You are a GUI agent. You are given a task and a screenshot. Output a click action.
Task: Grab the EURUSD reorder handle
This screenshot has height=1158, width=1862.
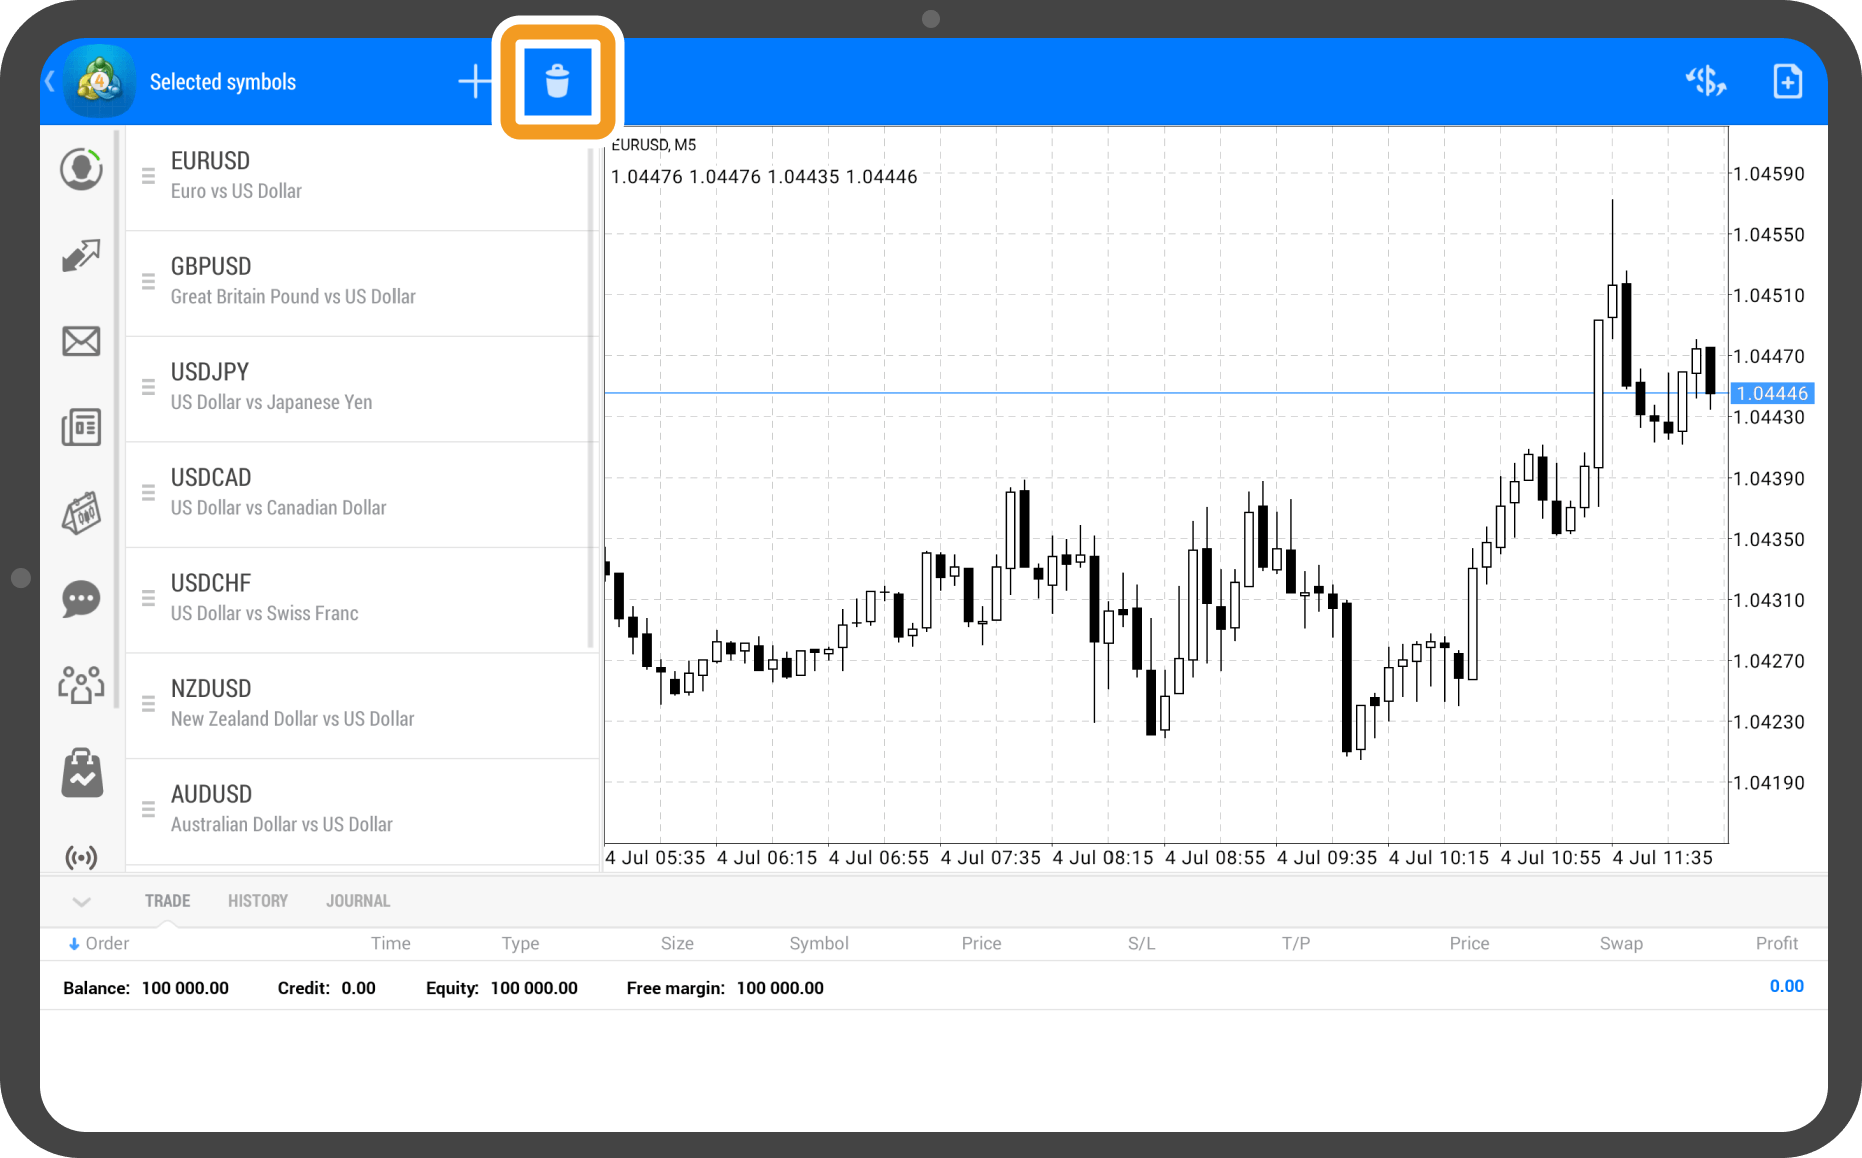[x=148, y=176]
